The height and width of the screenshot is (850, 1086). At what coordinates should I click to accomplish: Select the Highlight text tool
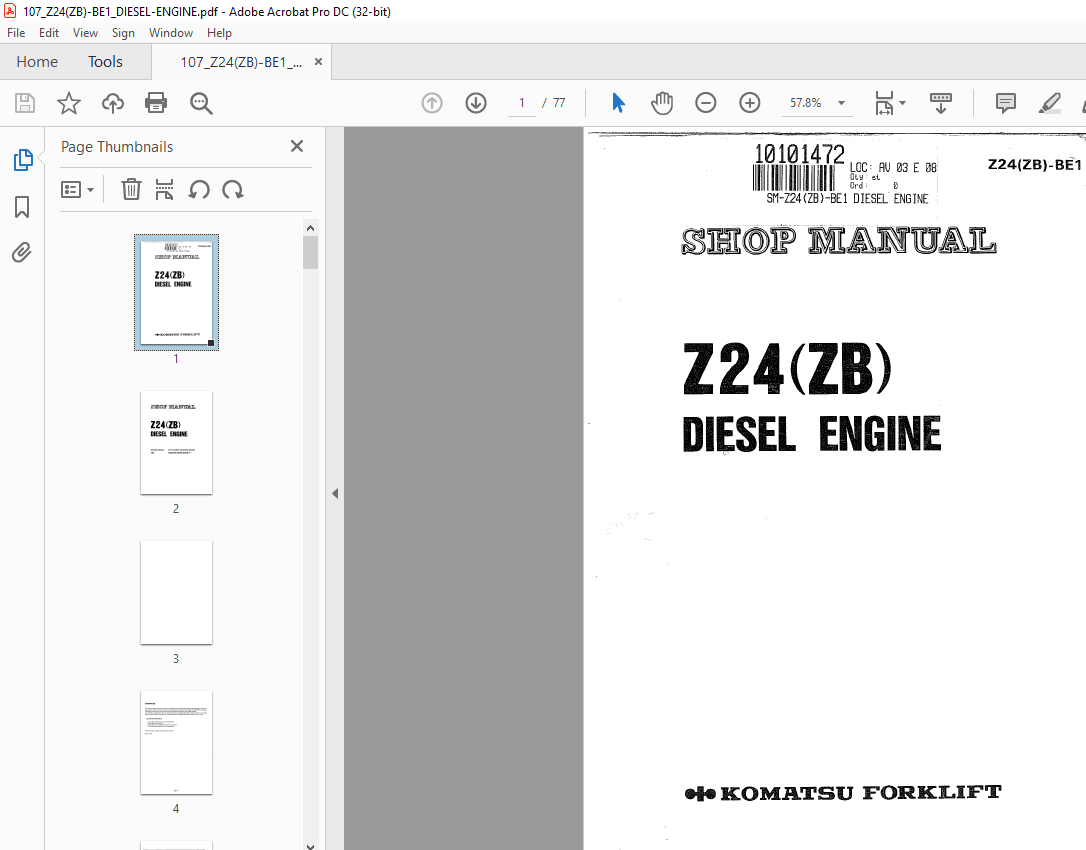pyautogui.click(x=1049, y=102)
